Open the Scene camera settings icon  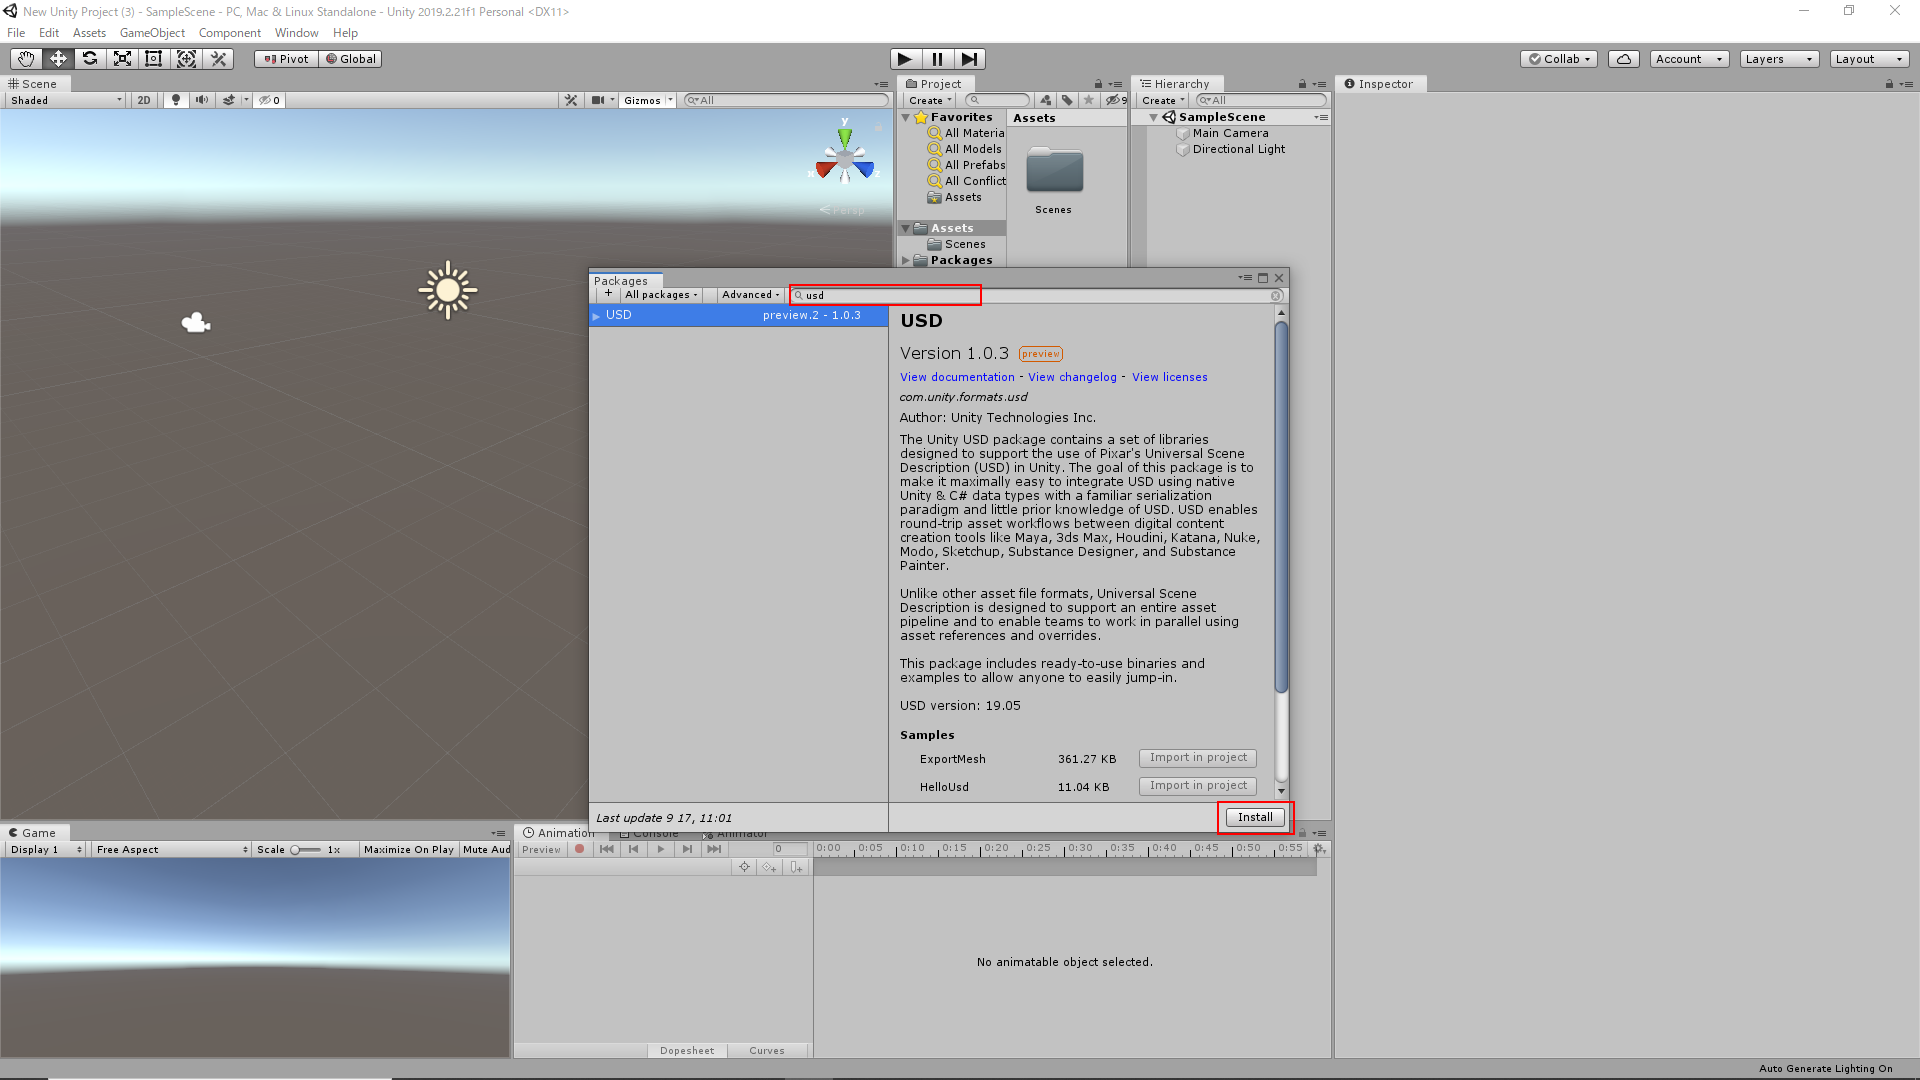tap(598, 100)
